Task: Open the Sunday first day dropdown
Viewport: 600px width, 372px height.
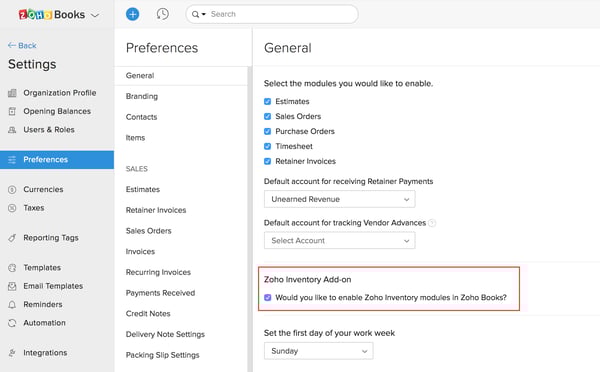Action: 318,351
